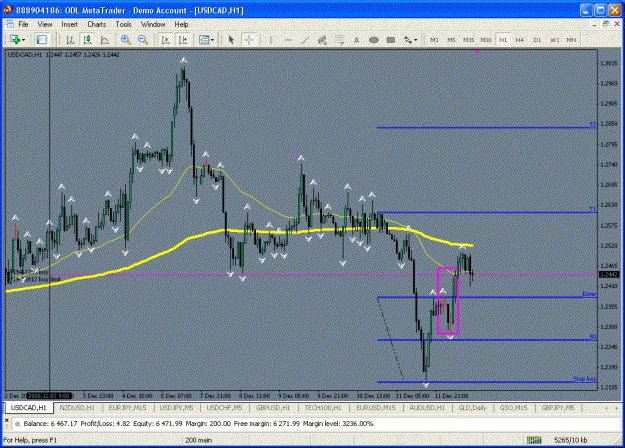The height and width of the screenshot is (448, 625).
Task: Click the chart tabs scroll-left arrow
Action: [x=606, y=408]
